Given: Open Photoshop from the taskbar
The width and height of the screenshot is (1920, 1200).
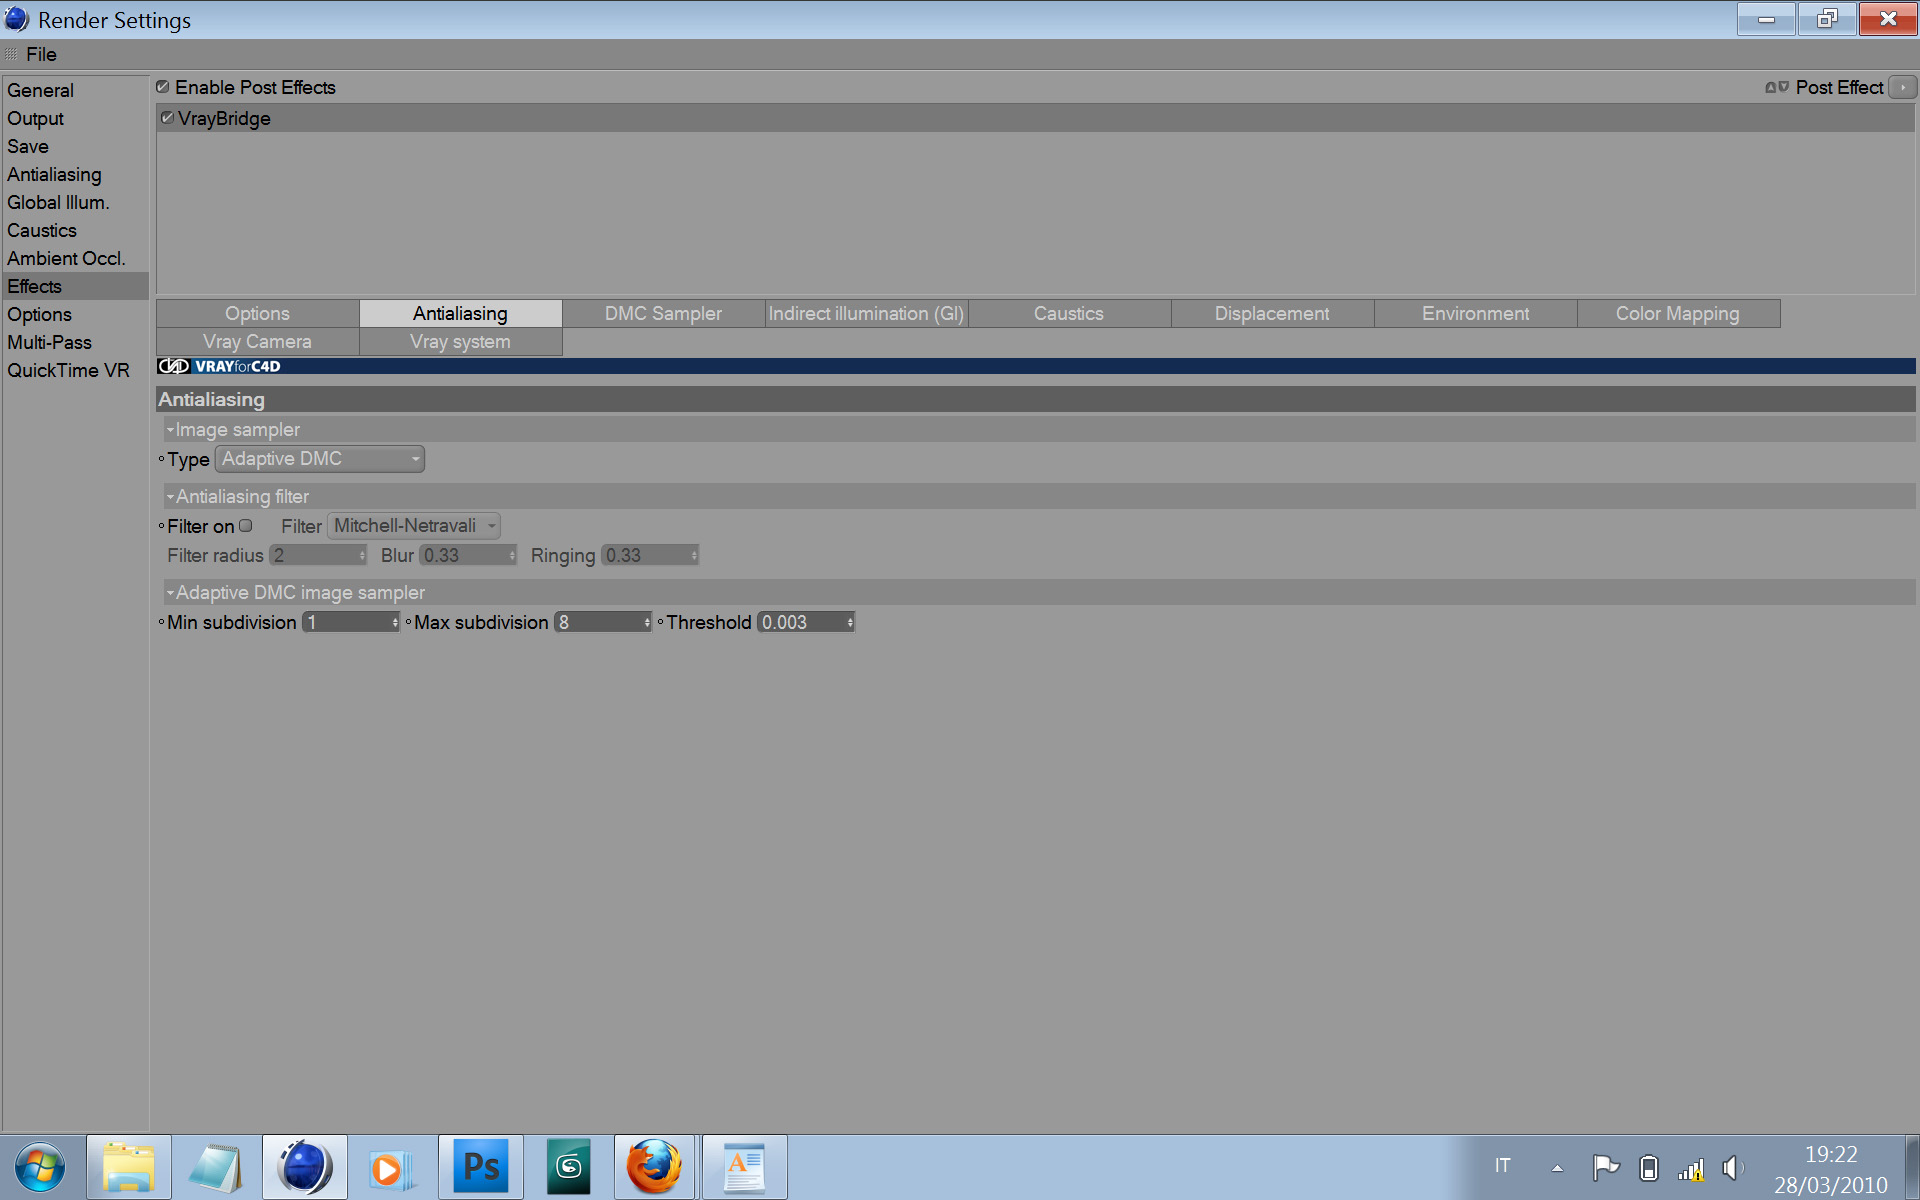Looking at the screenshot, I should pyautogui.click(x=481, y=1167).
